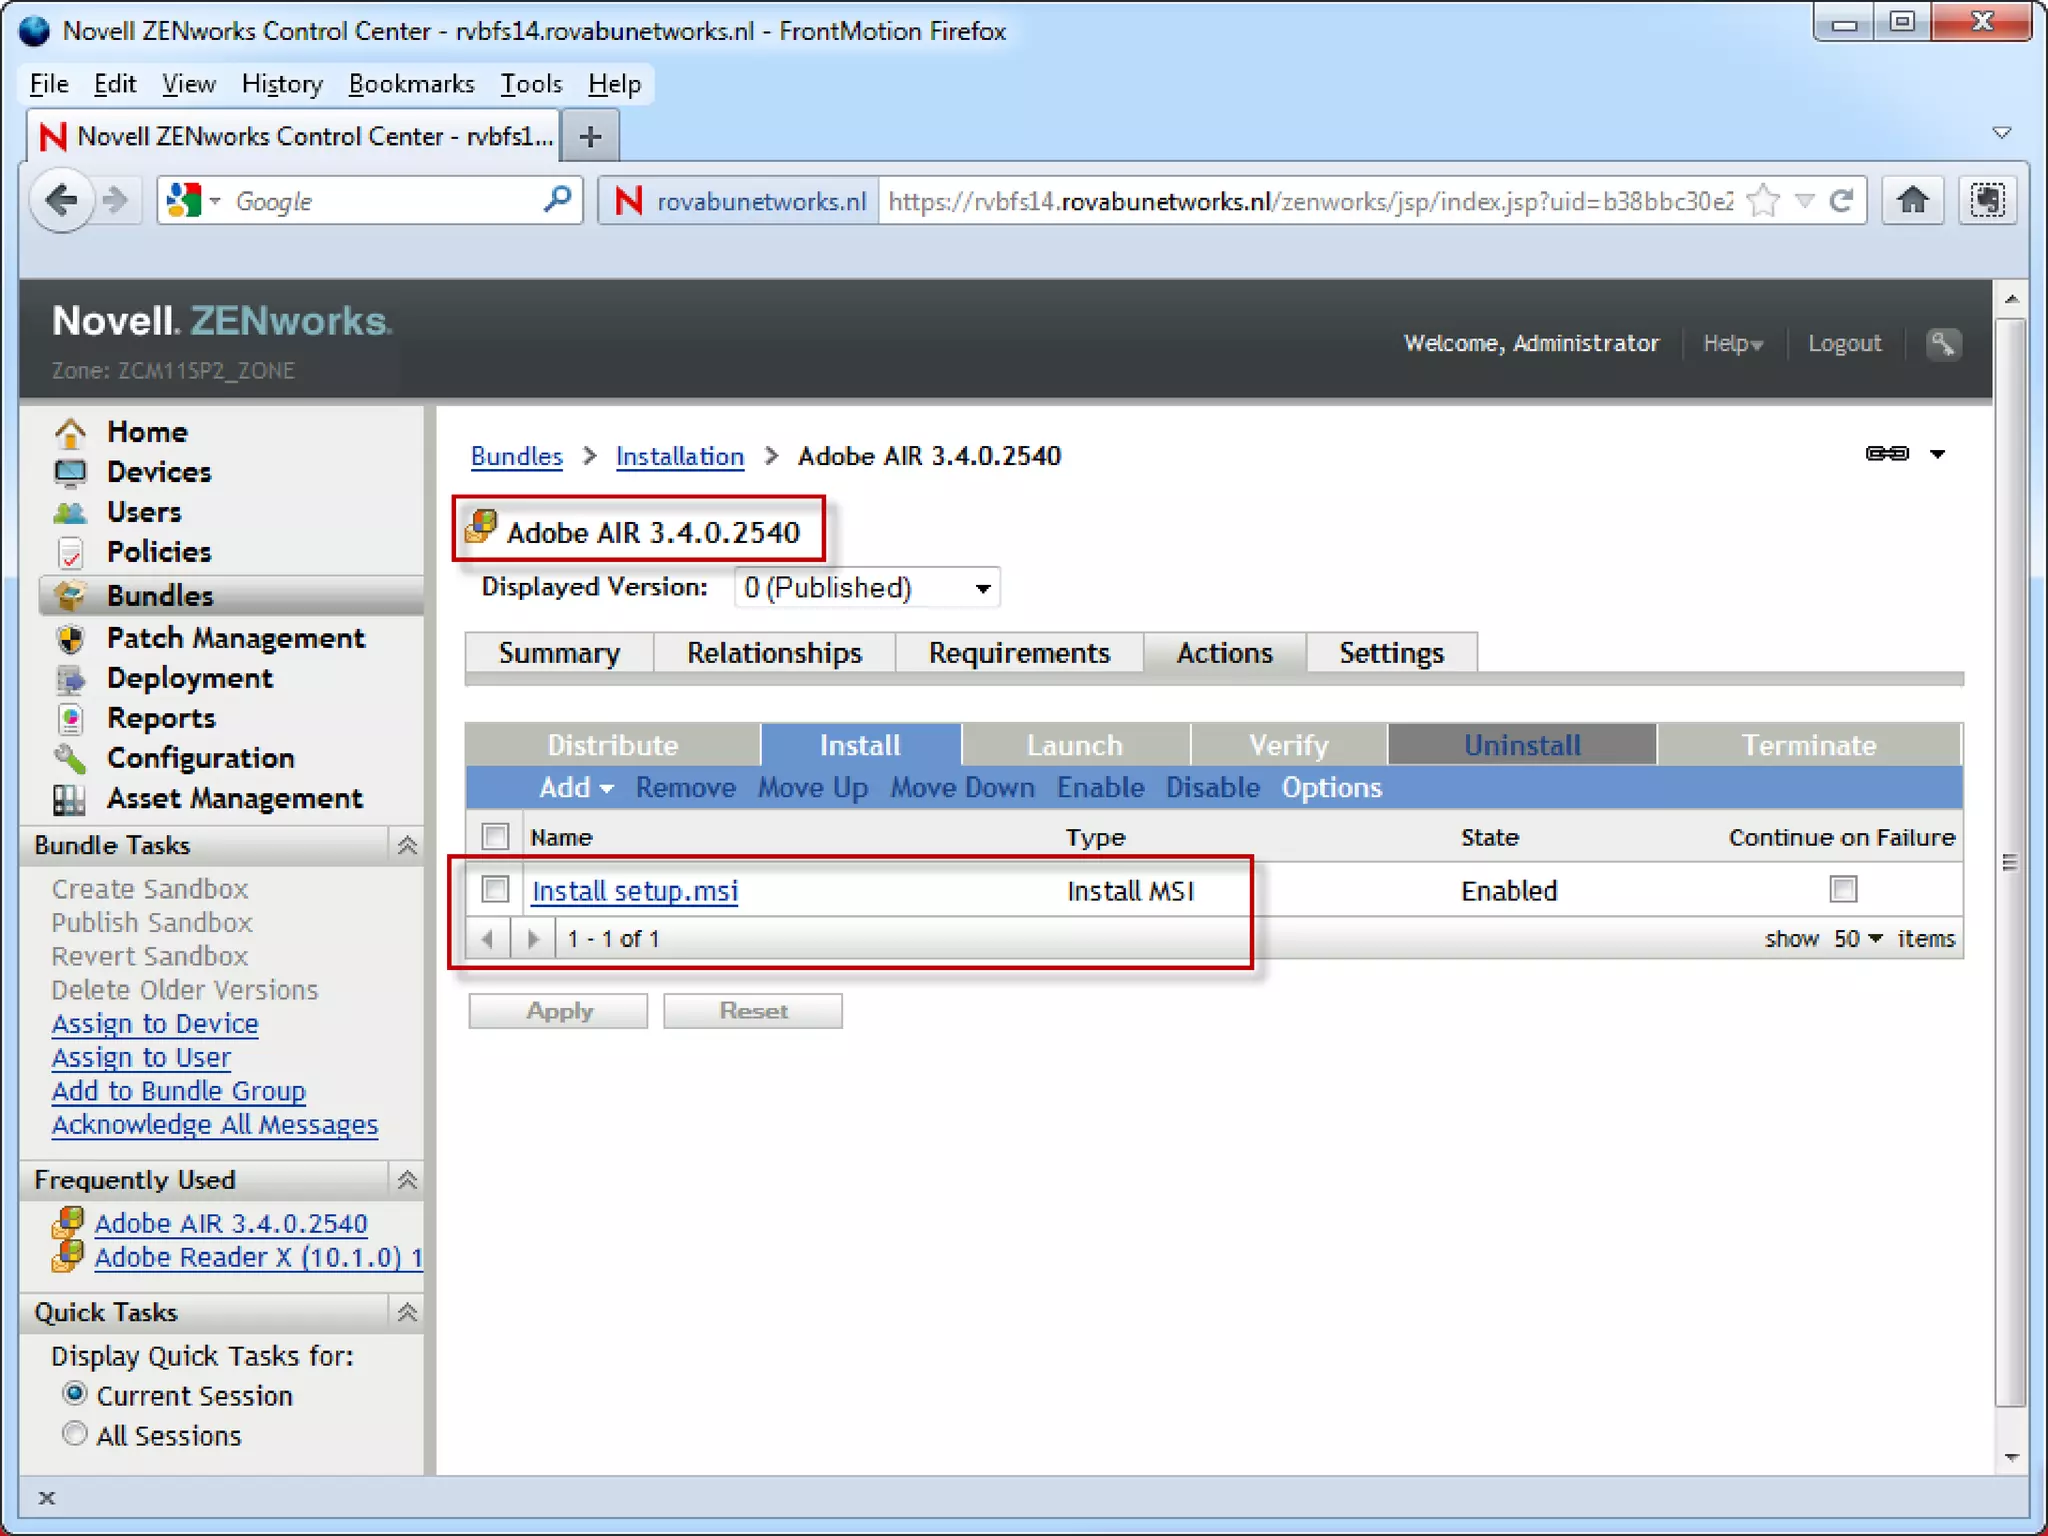The height and width of the screenshot is (1536, 2048).
Task: Click the browser Home toolbar button
Action: [1913, 200]
